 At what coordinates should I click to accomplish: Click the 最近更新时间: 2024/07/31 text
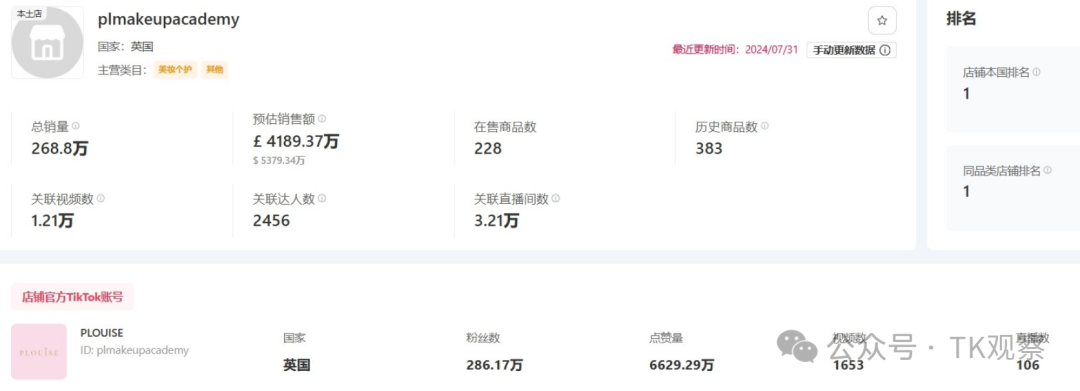tap(735, 50)
